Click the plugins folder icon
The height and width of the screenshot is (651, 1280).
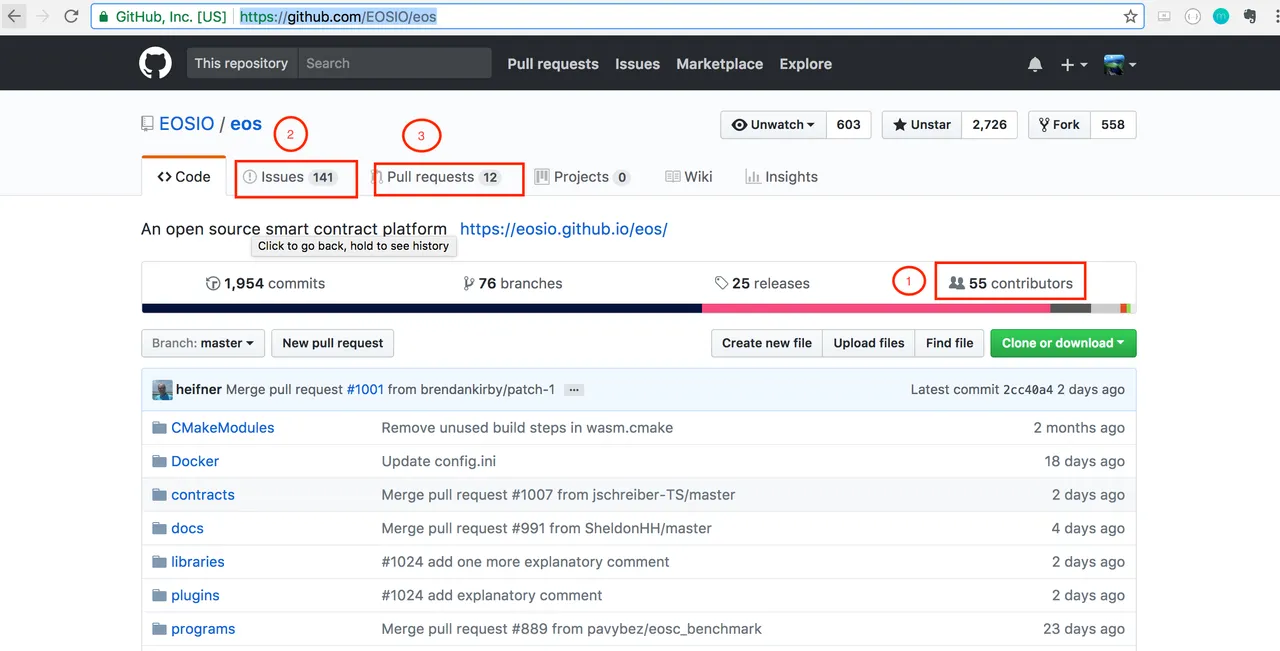tap(159, 595)
